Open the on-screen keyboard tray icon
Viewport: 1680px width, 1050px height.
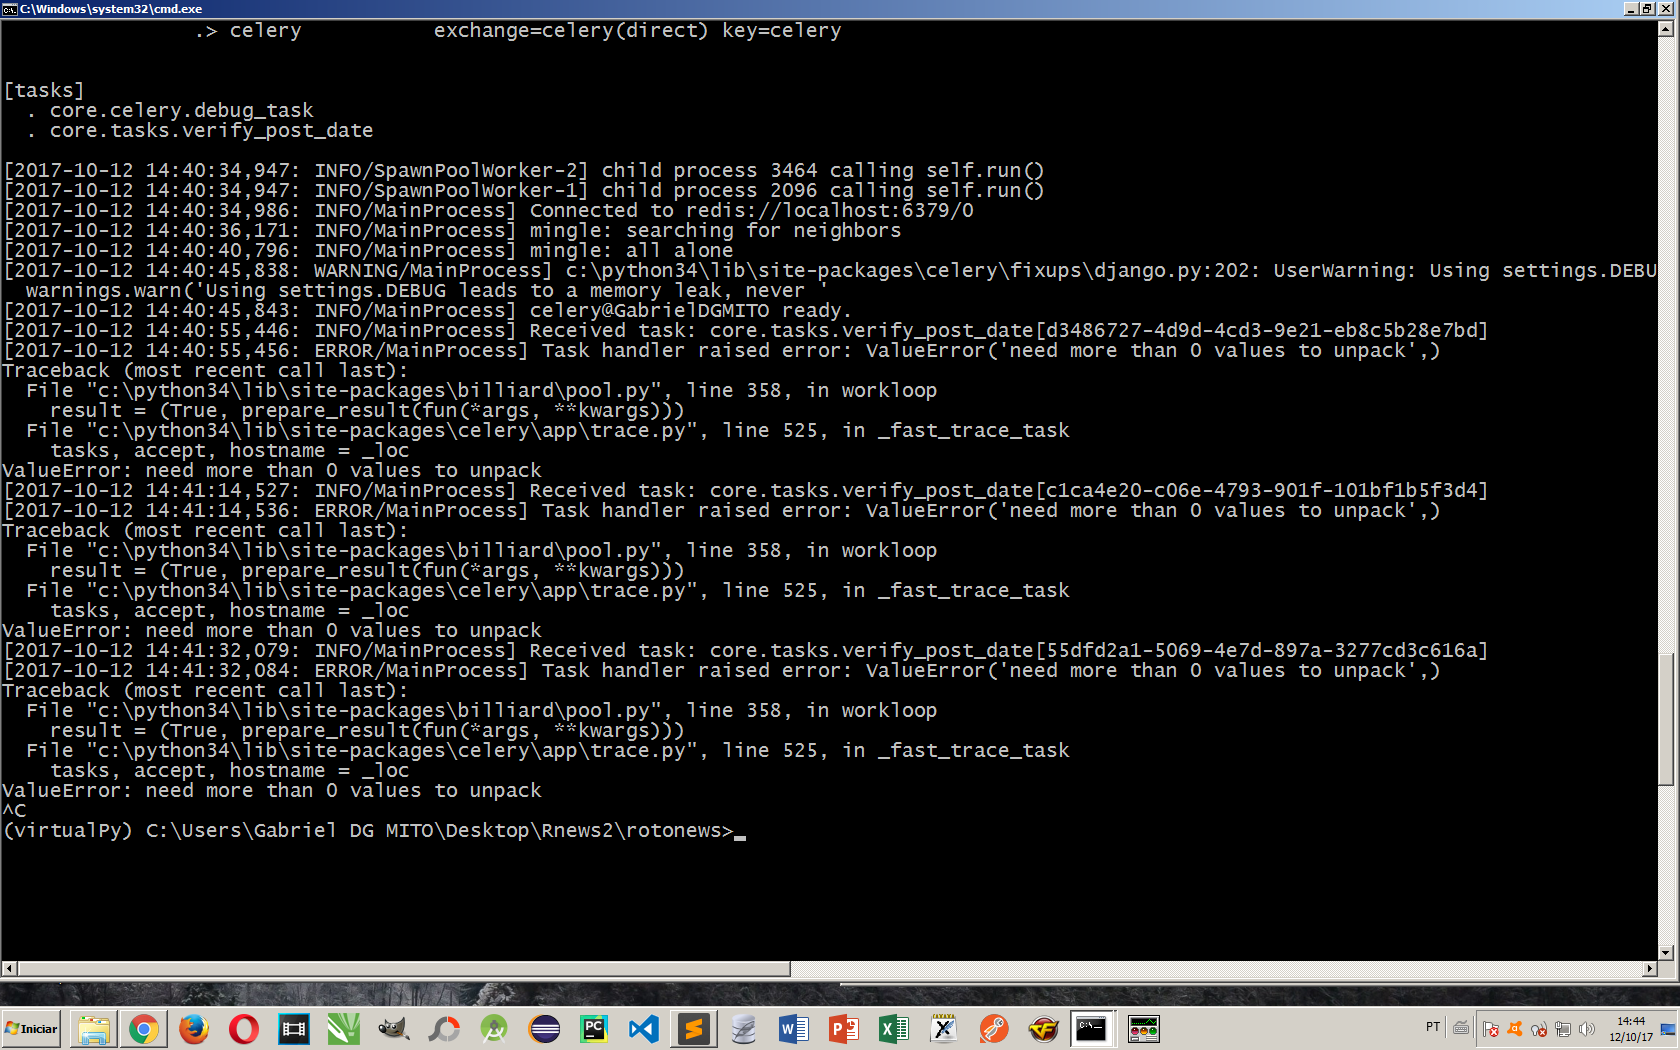(x=1461, y=1027)
